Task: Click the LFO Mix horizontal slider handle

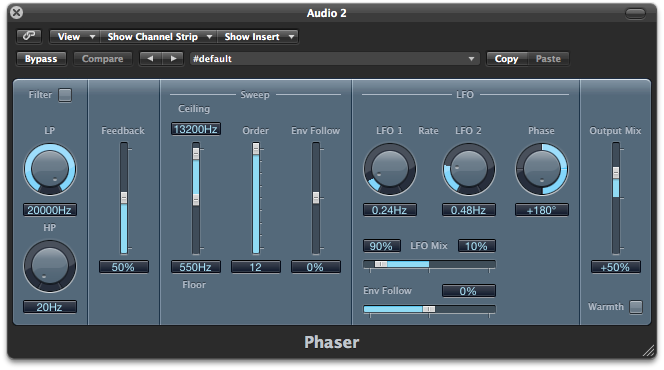Action: pos(381,264)
